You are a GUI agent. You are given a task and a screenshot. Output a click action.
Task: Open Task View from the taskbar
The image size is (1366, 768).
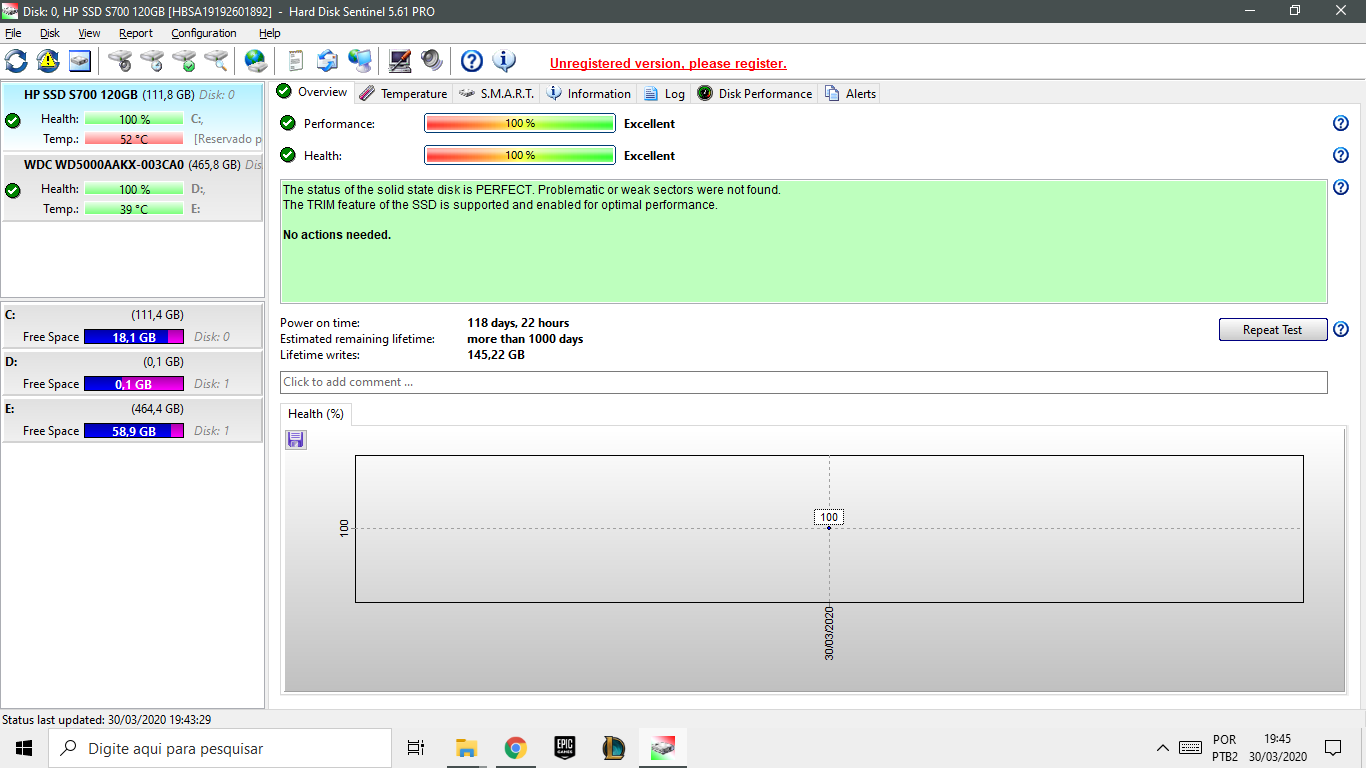pyautogui.click(x=416, y=748)
